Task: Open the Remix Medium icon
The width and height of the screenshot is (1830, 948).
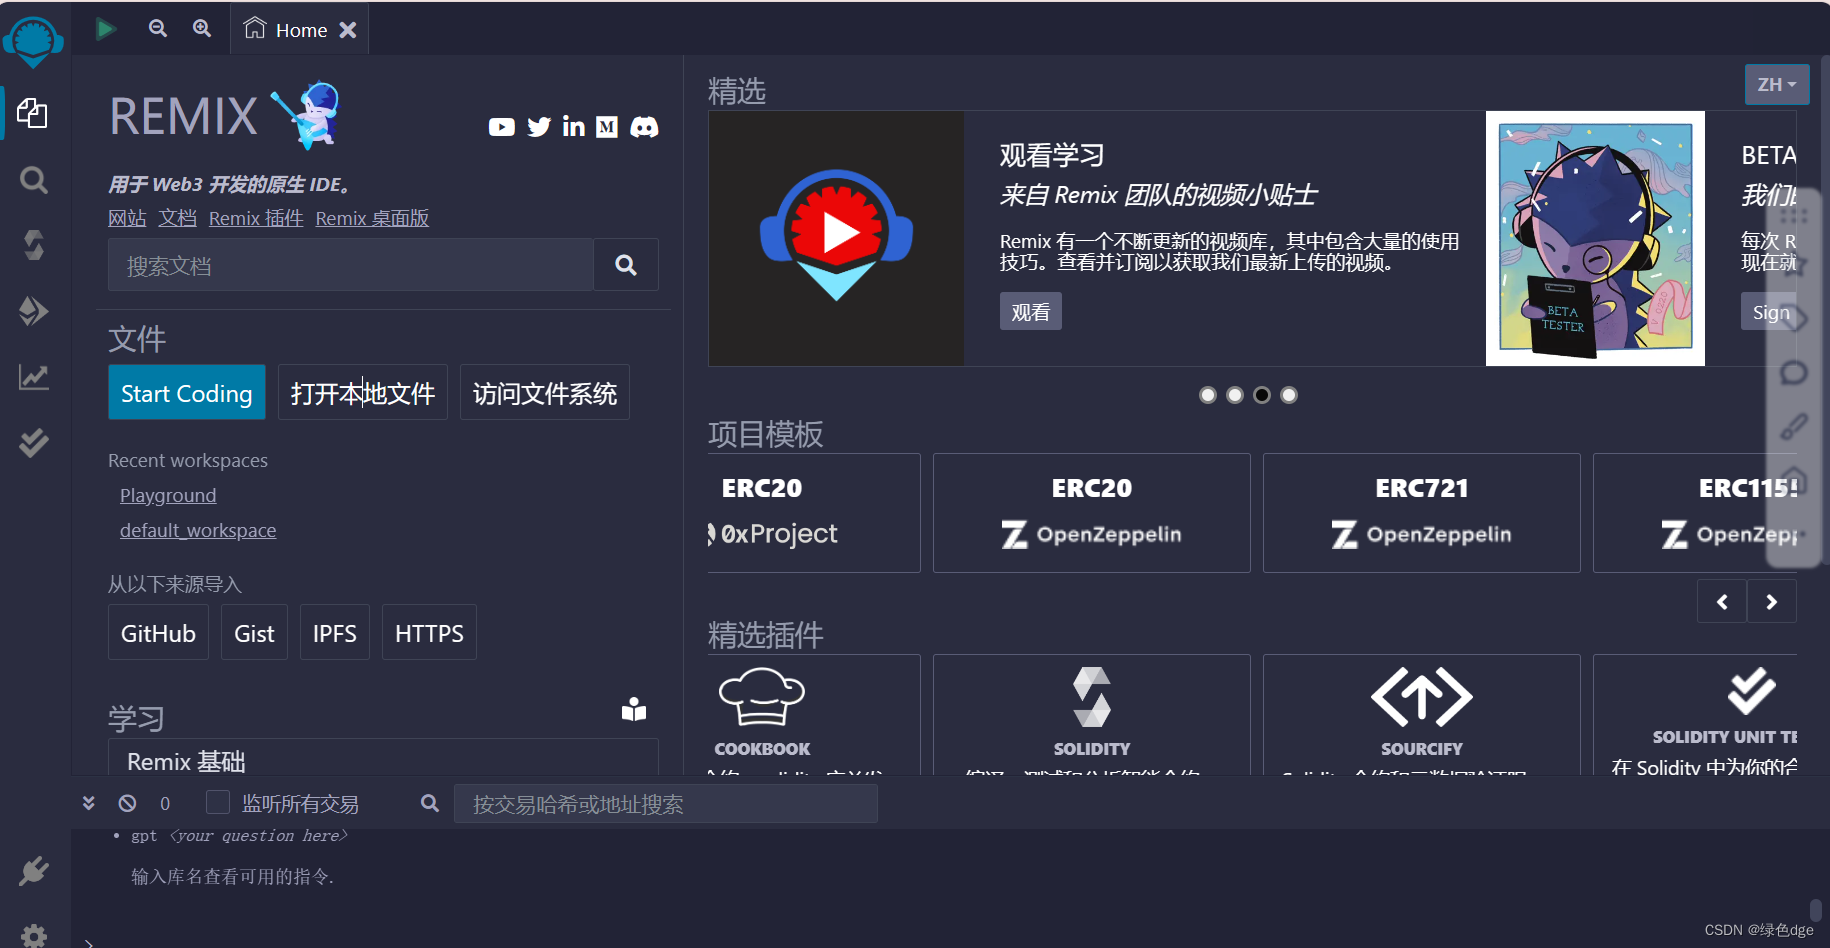Action: (607, 127)
